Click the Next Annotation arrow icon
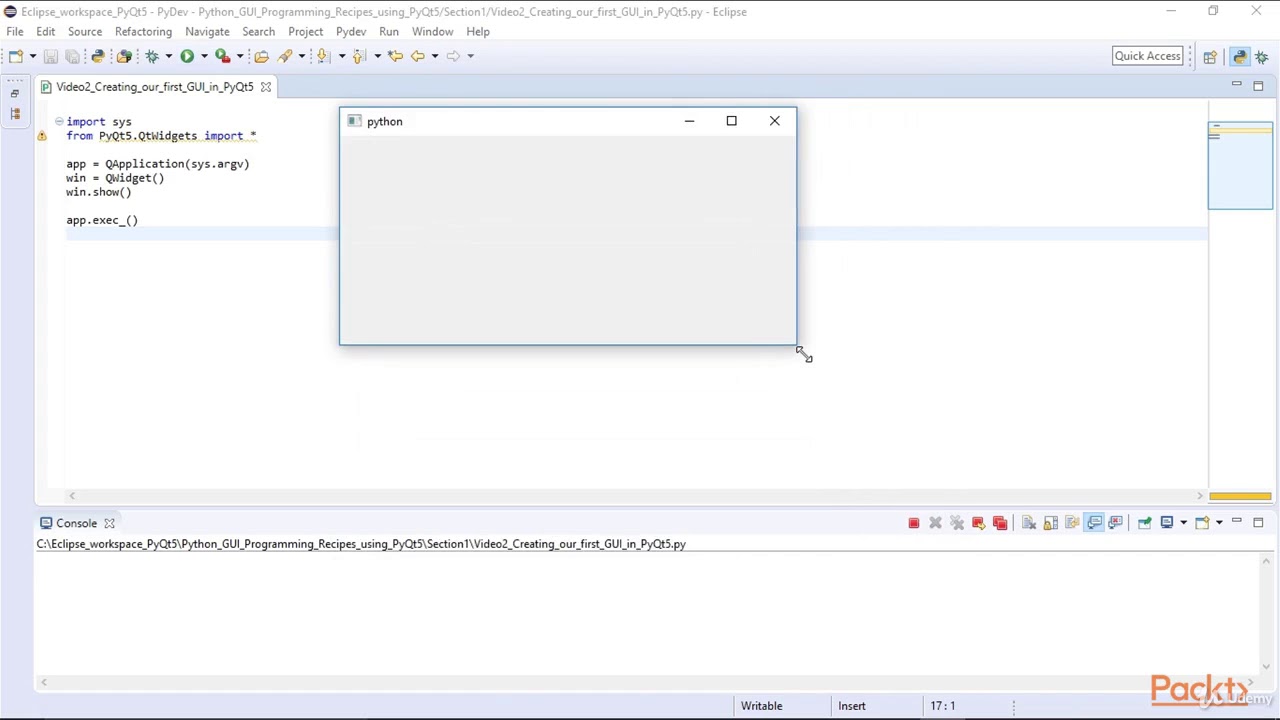The image size is (1280, 720). (323, 56)
